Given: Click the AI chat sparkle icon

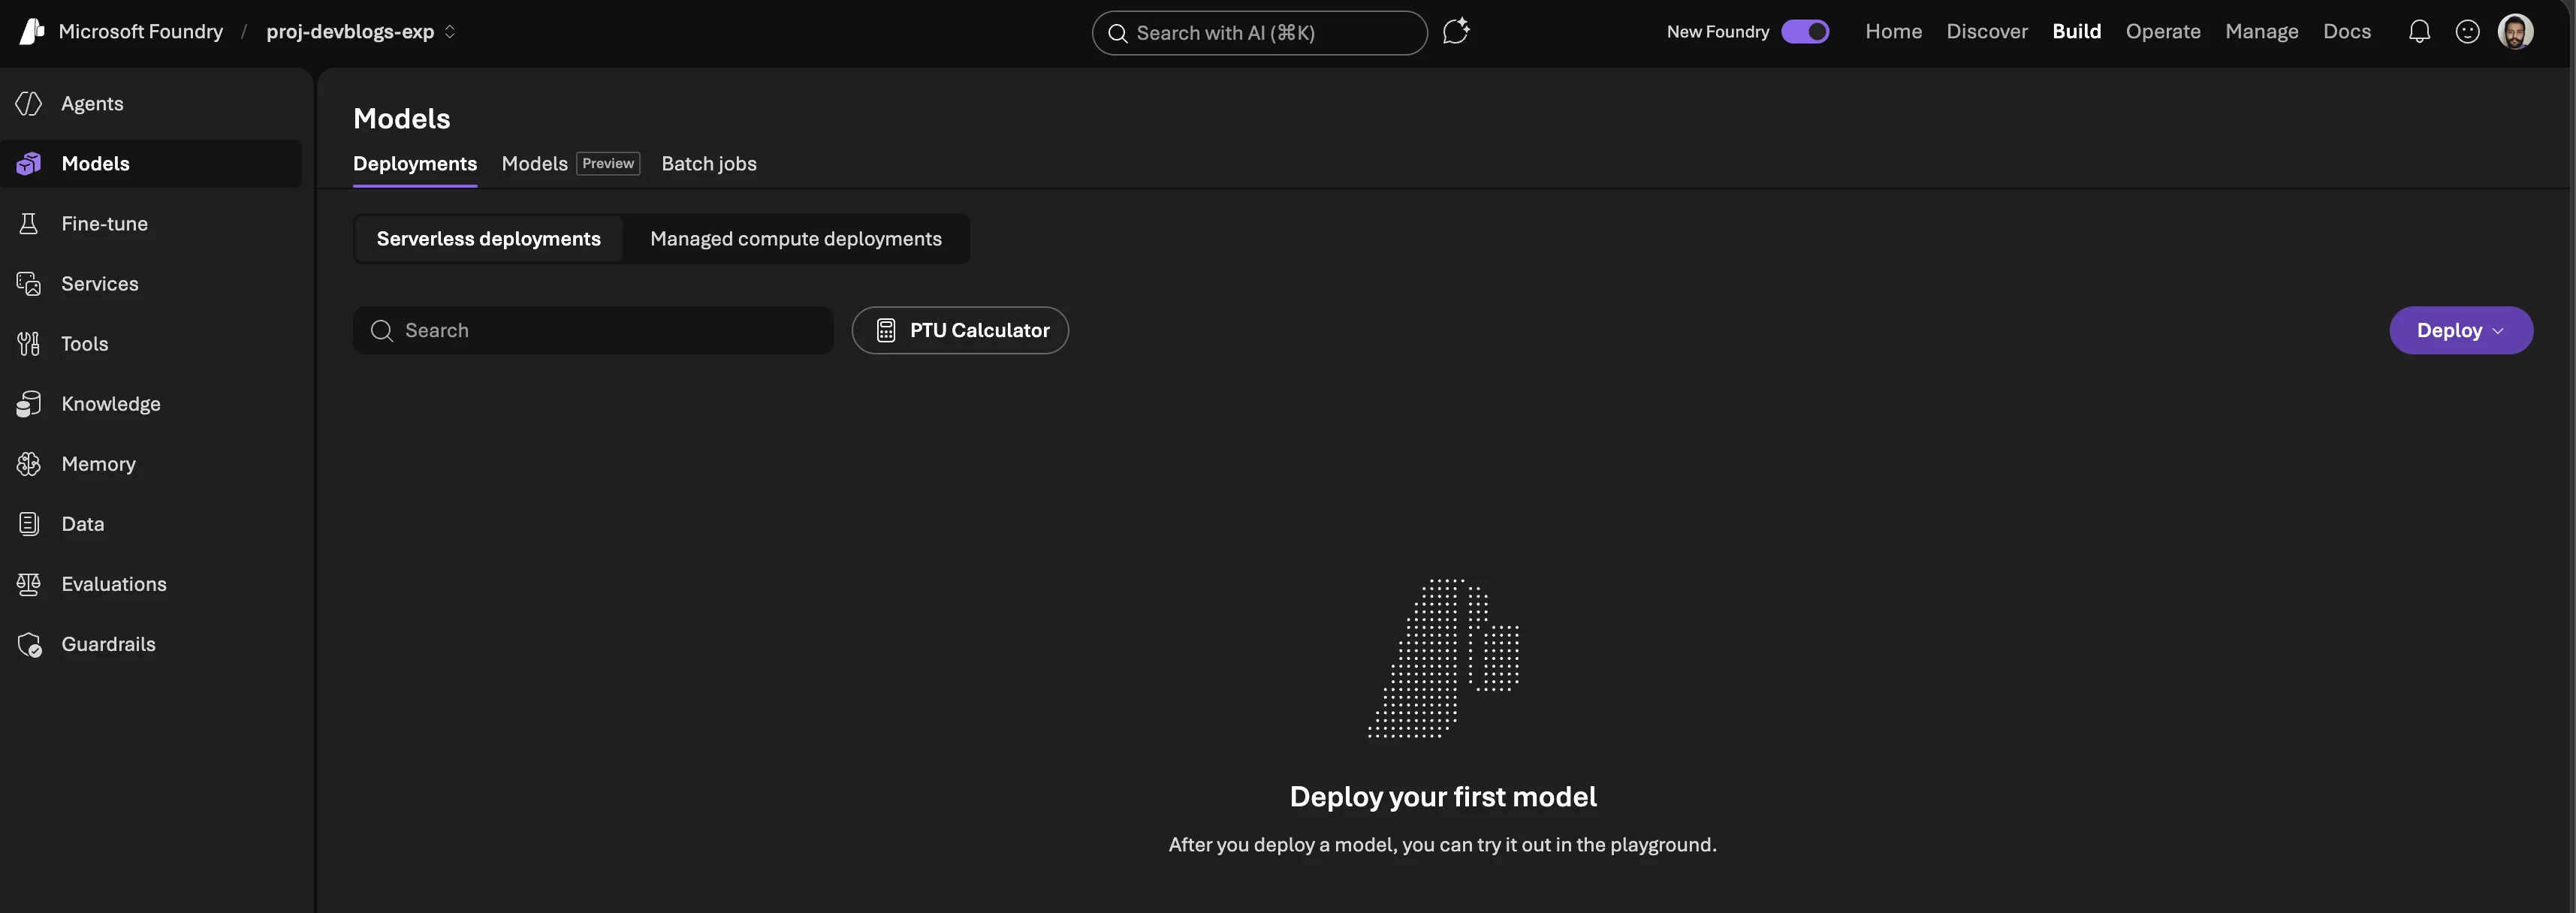Looking at the screenshot, I should click(x=1456, y=32).
